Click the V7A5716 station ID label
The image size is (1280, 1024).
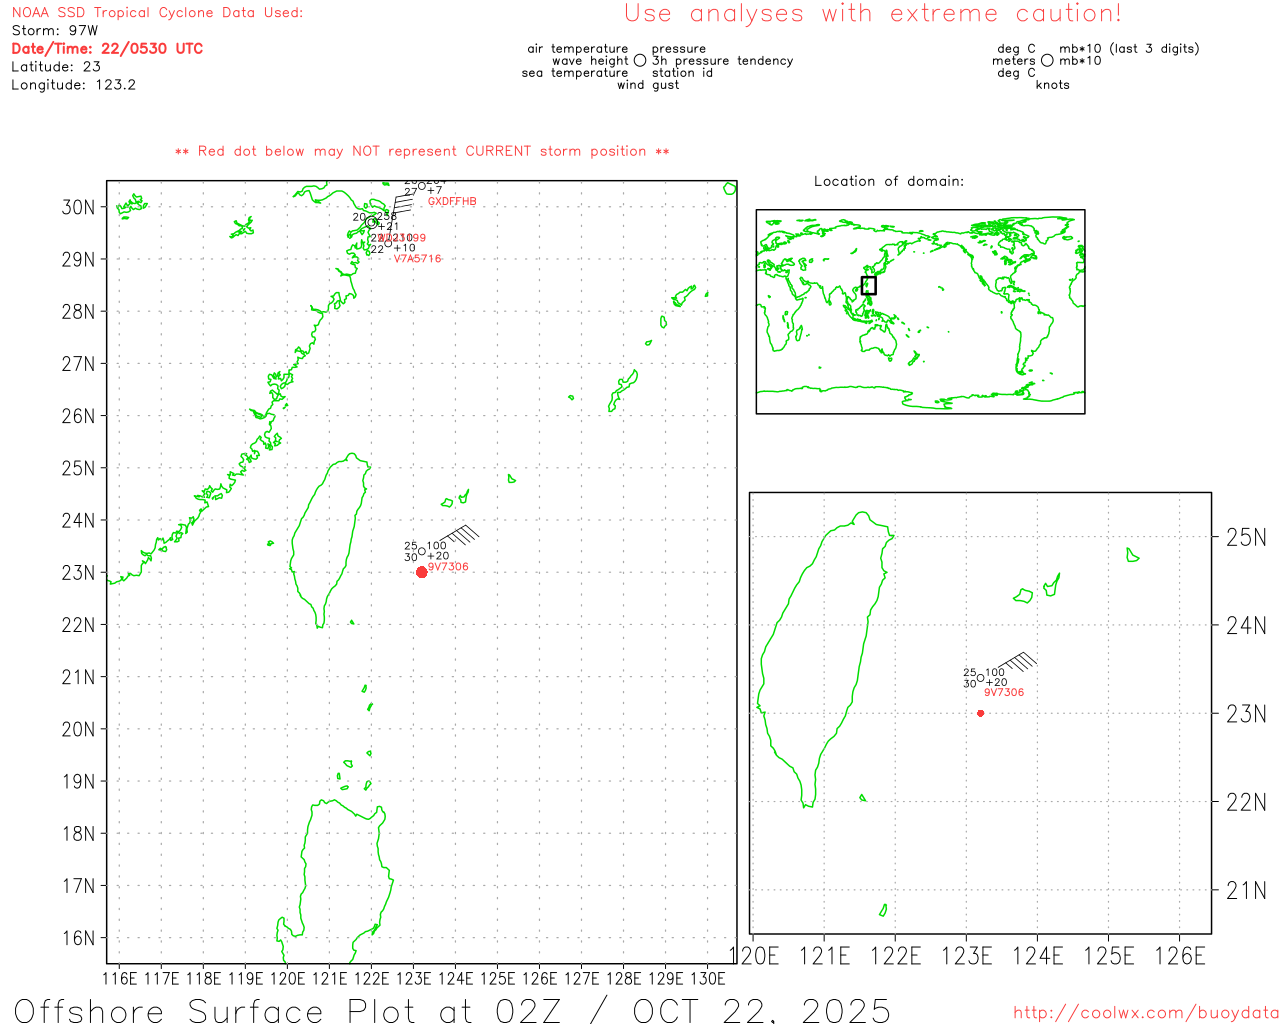point(417,259)
